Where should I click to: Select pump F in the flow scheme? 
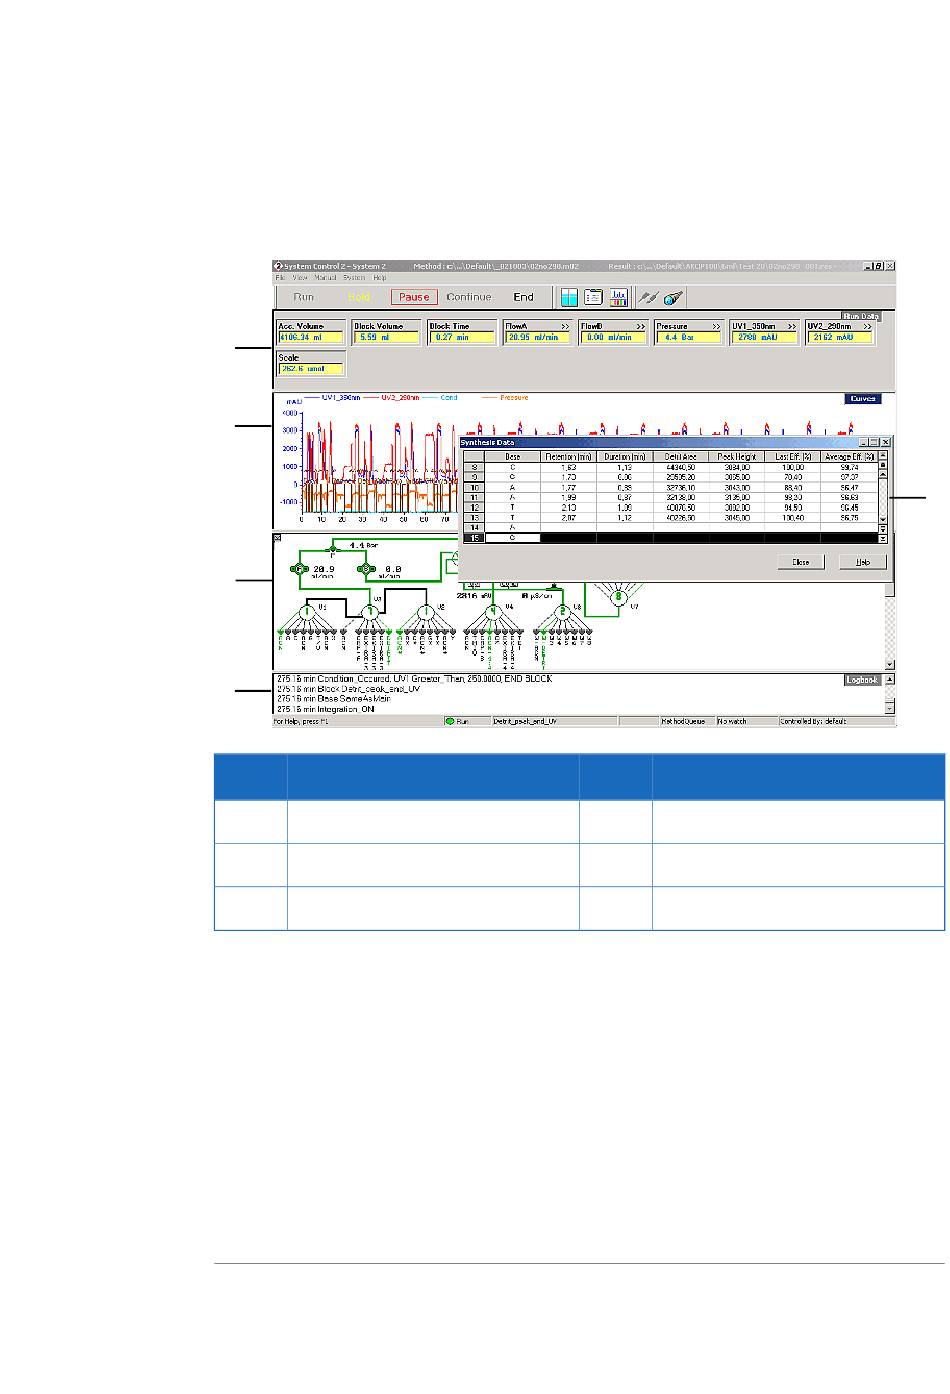click(298, 569)
